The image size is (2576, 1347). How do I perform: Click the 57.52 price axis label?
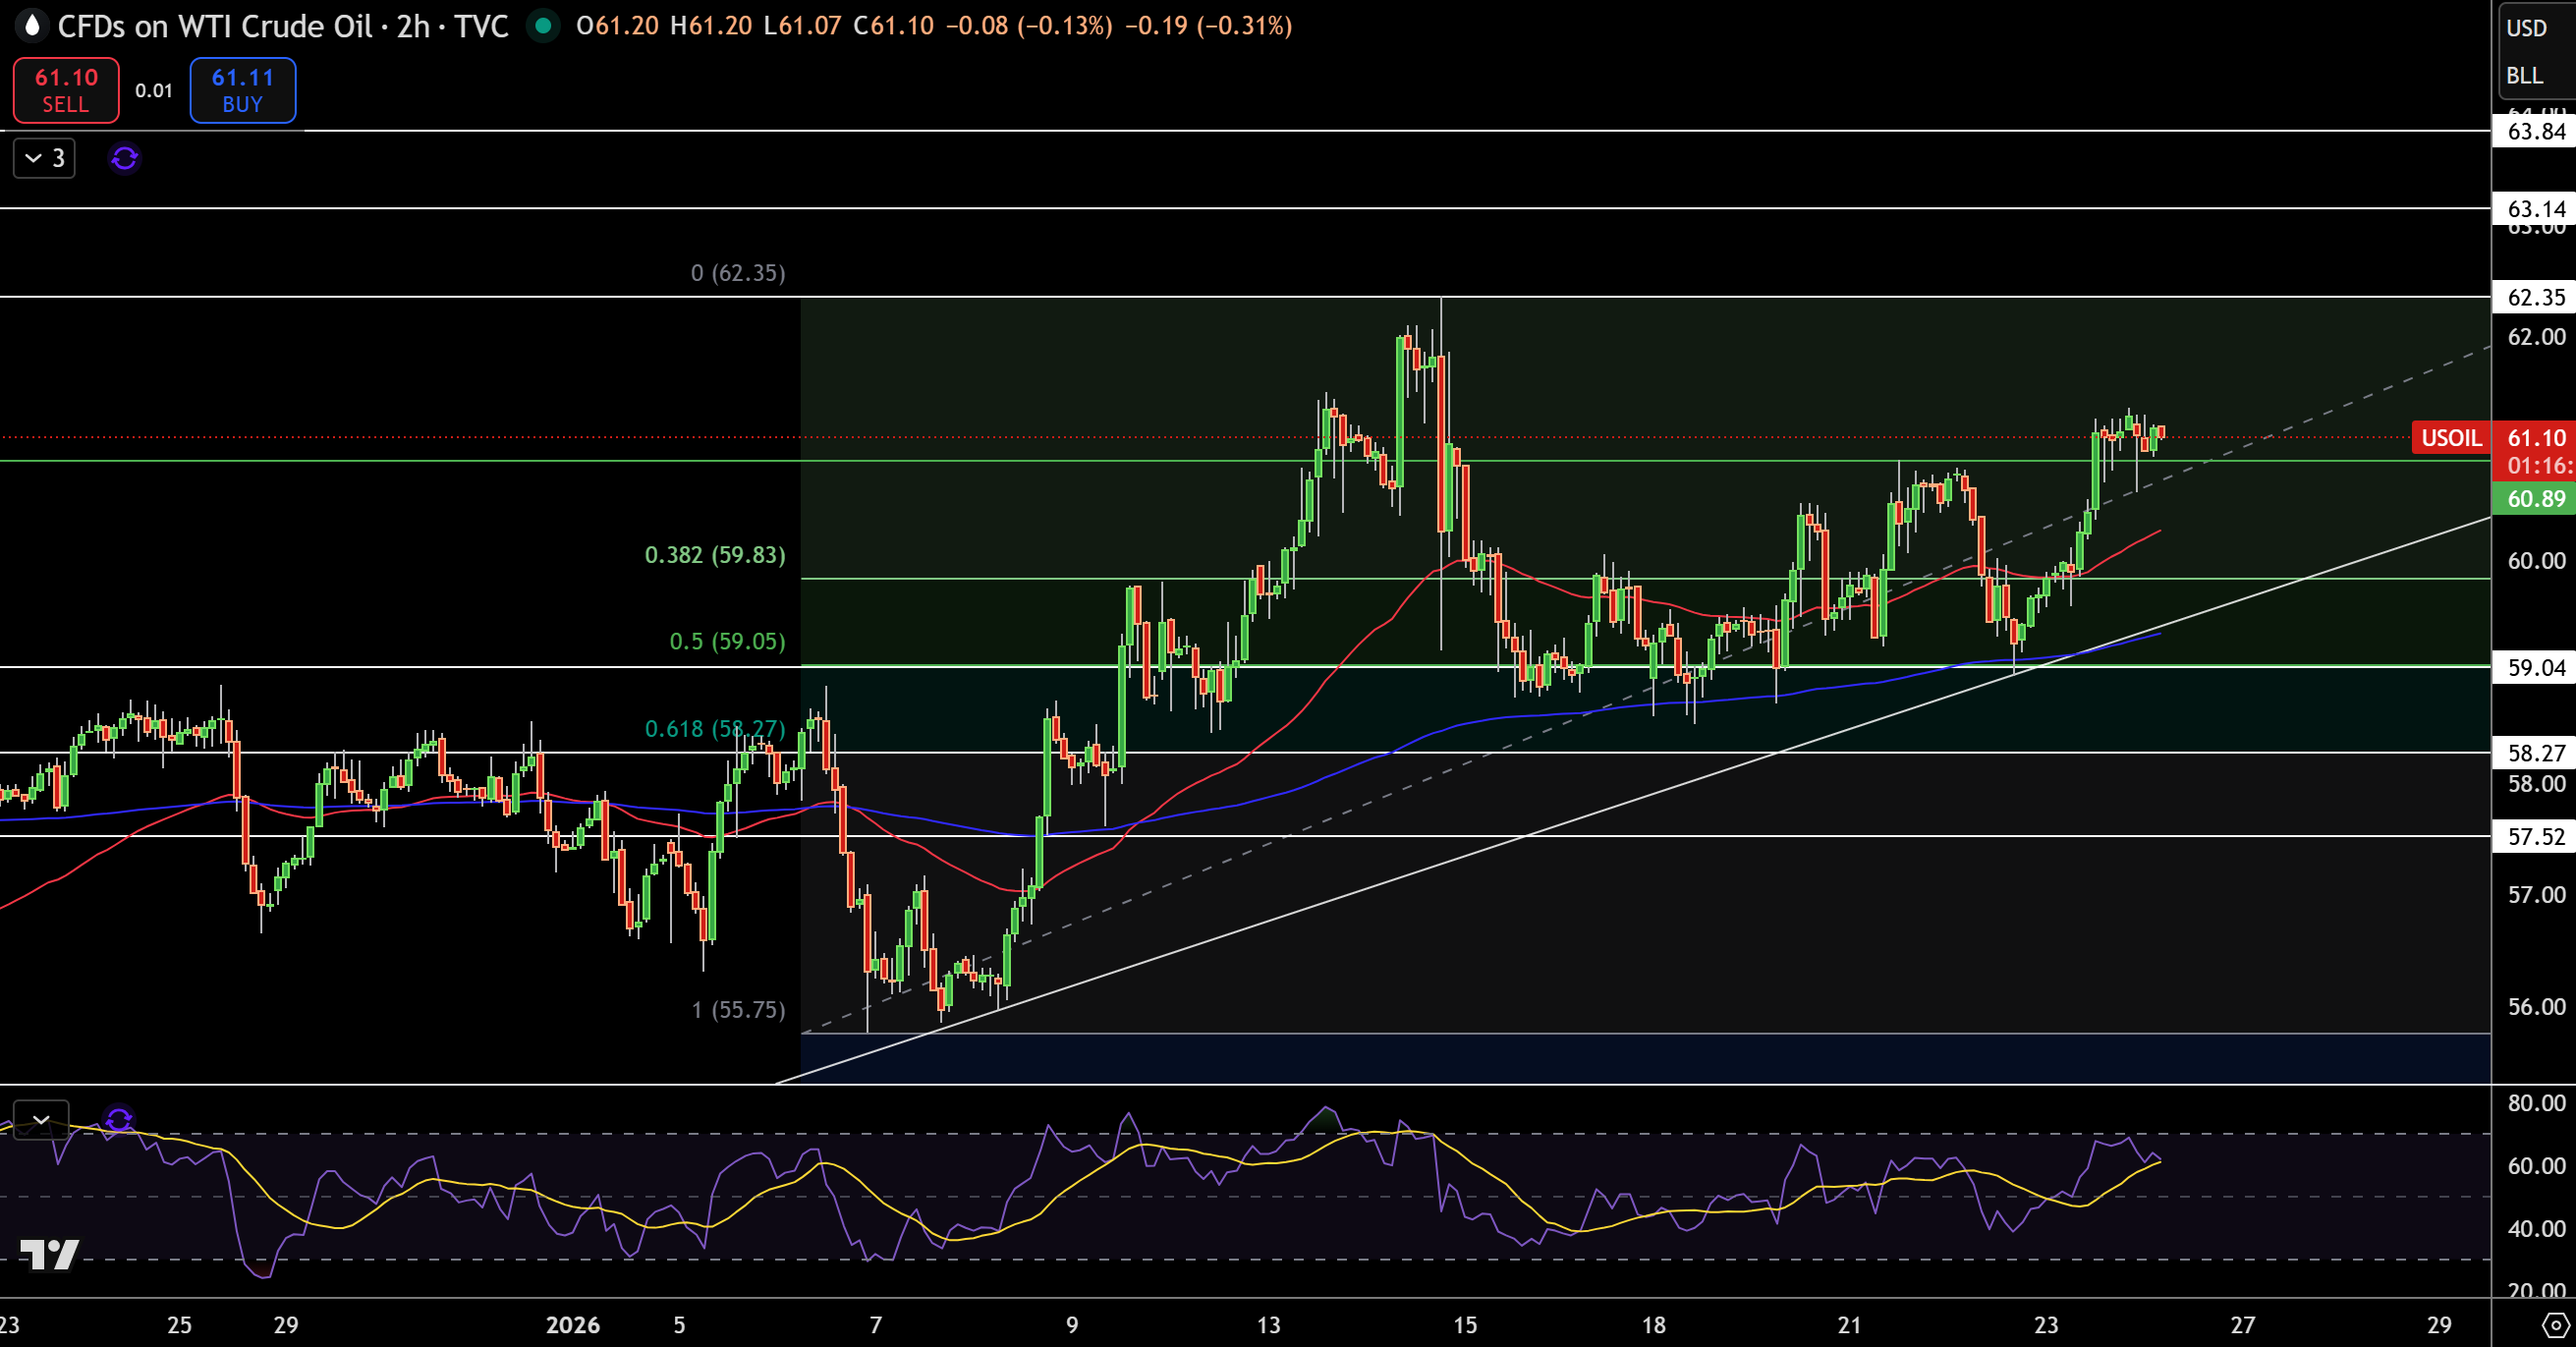pyautogui.click(x=2536, y=837)
